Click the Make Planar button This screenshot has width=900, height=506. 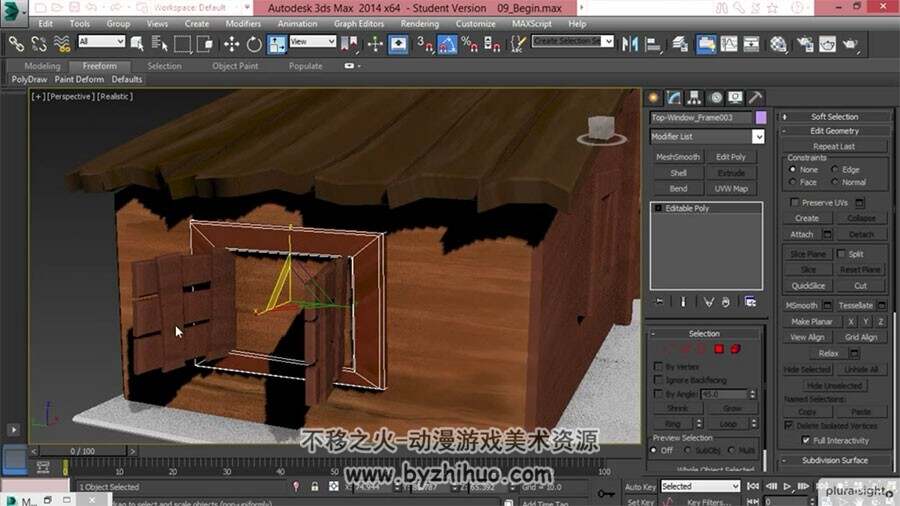[812, 322]
